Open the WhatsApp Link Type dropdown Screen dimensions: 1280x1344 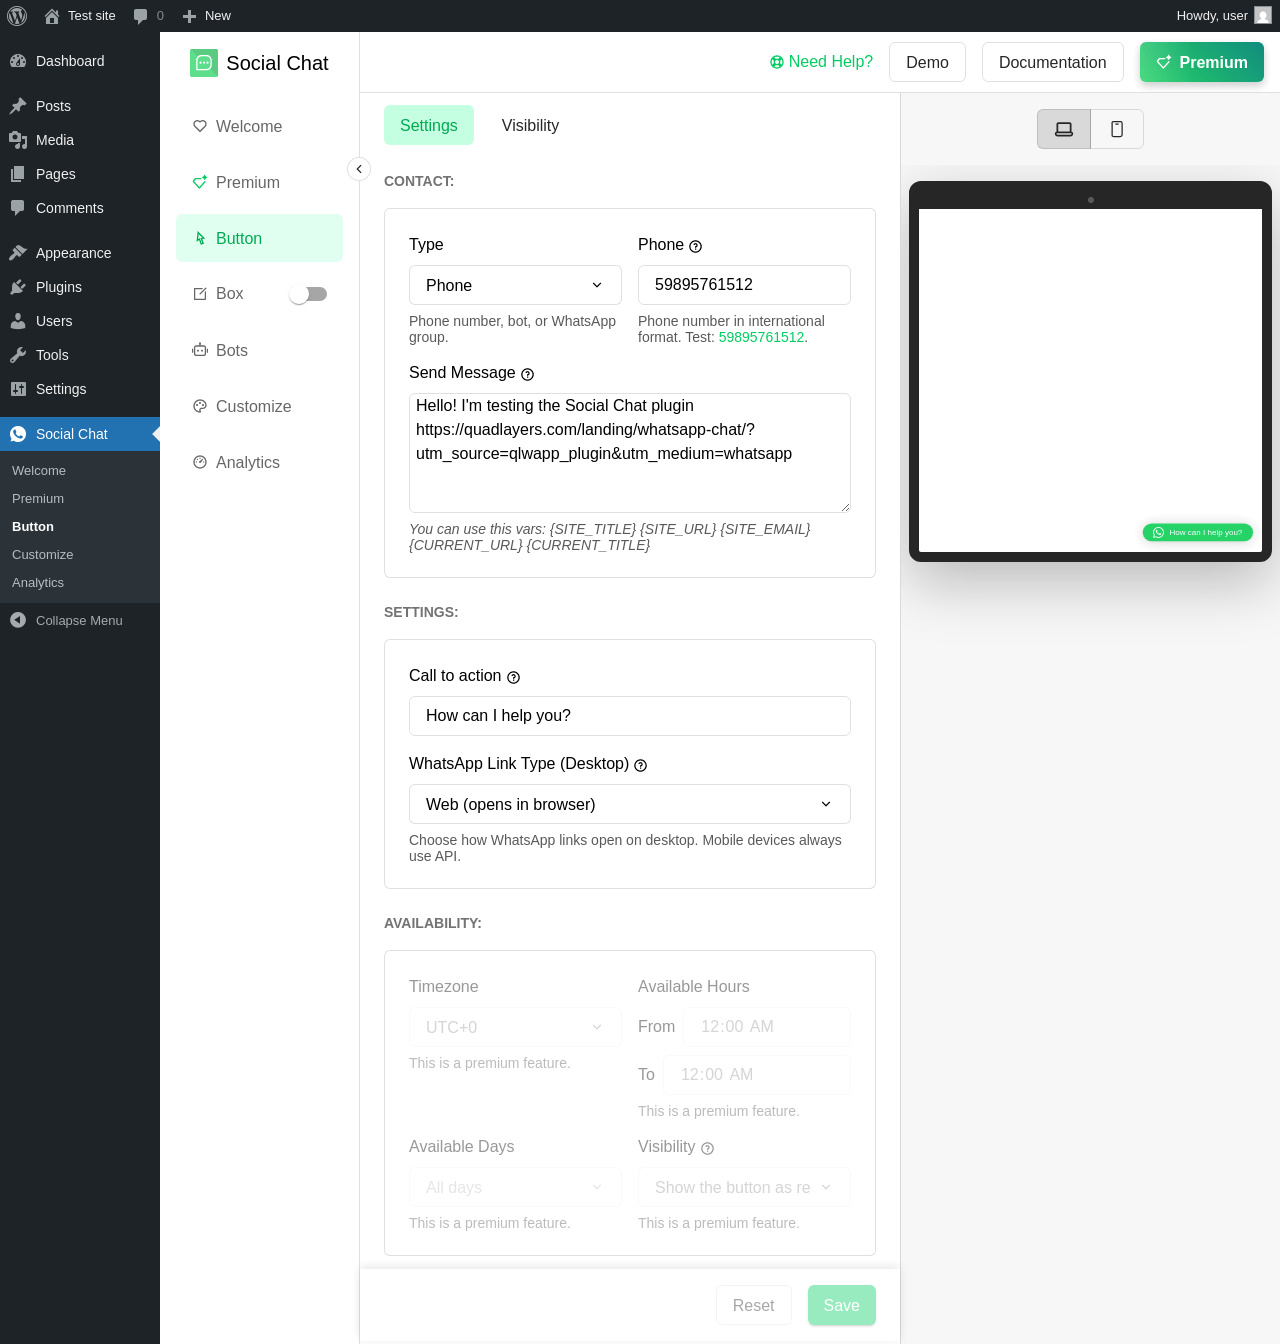coord(630,804)
